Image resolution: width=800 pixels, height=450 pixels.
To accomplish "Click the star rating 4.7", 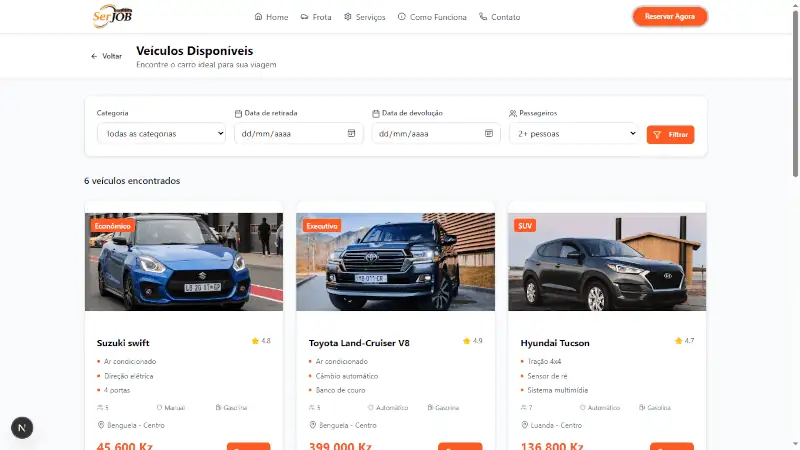I will 684,341.
